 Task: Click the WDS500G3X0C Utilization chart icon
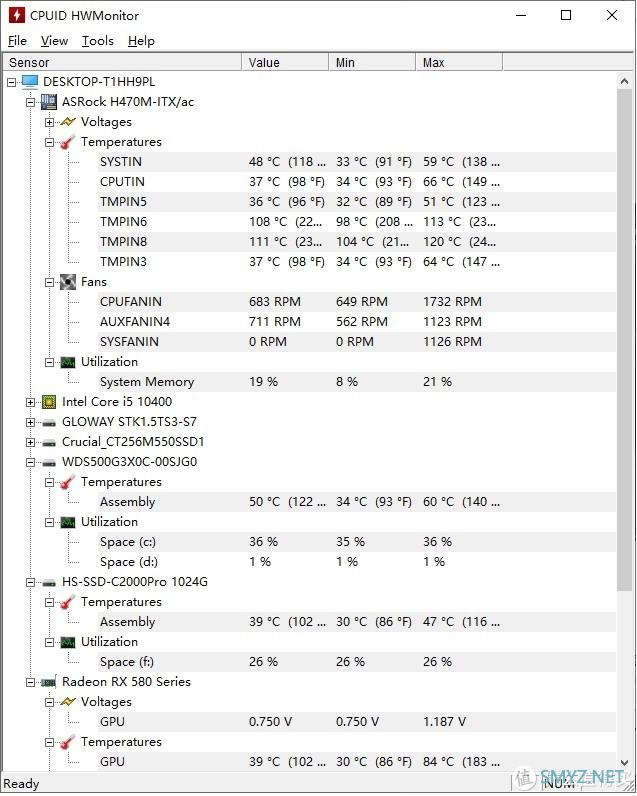(x=68, y=522)
